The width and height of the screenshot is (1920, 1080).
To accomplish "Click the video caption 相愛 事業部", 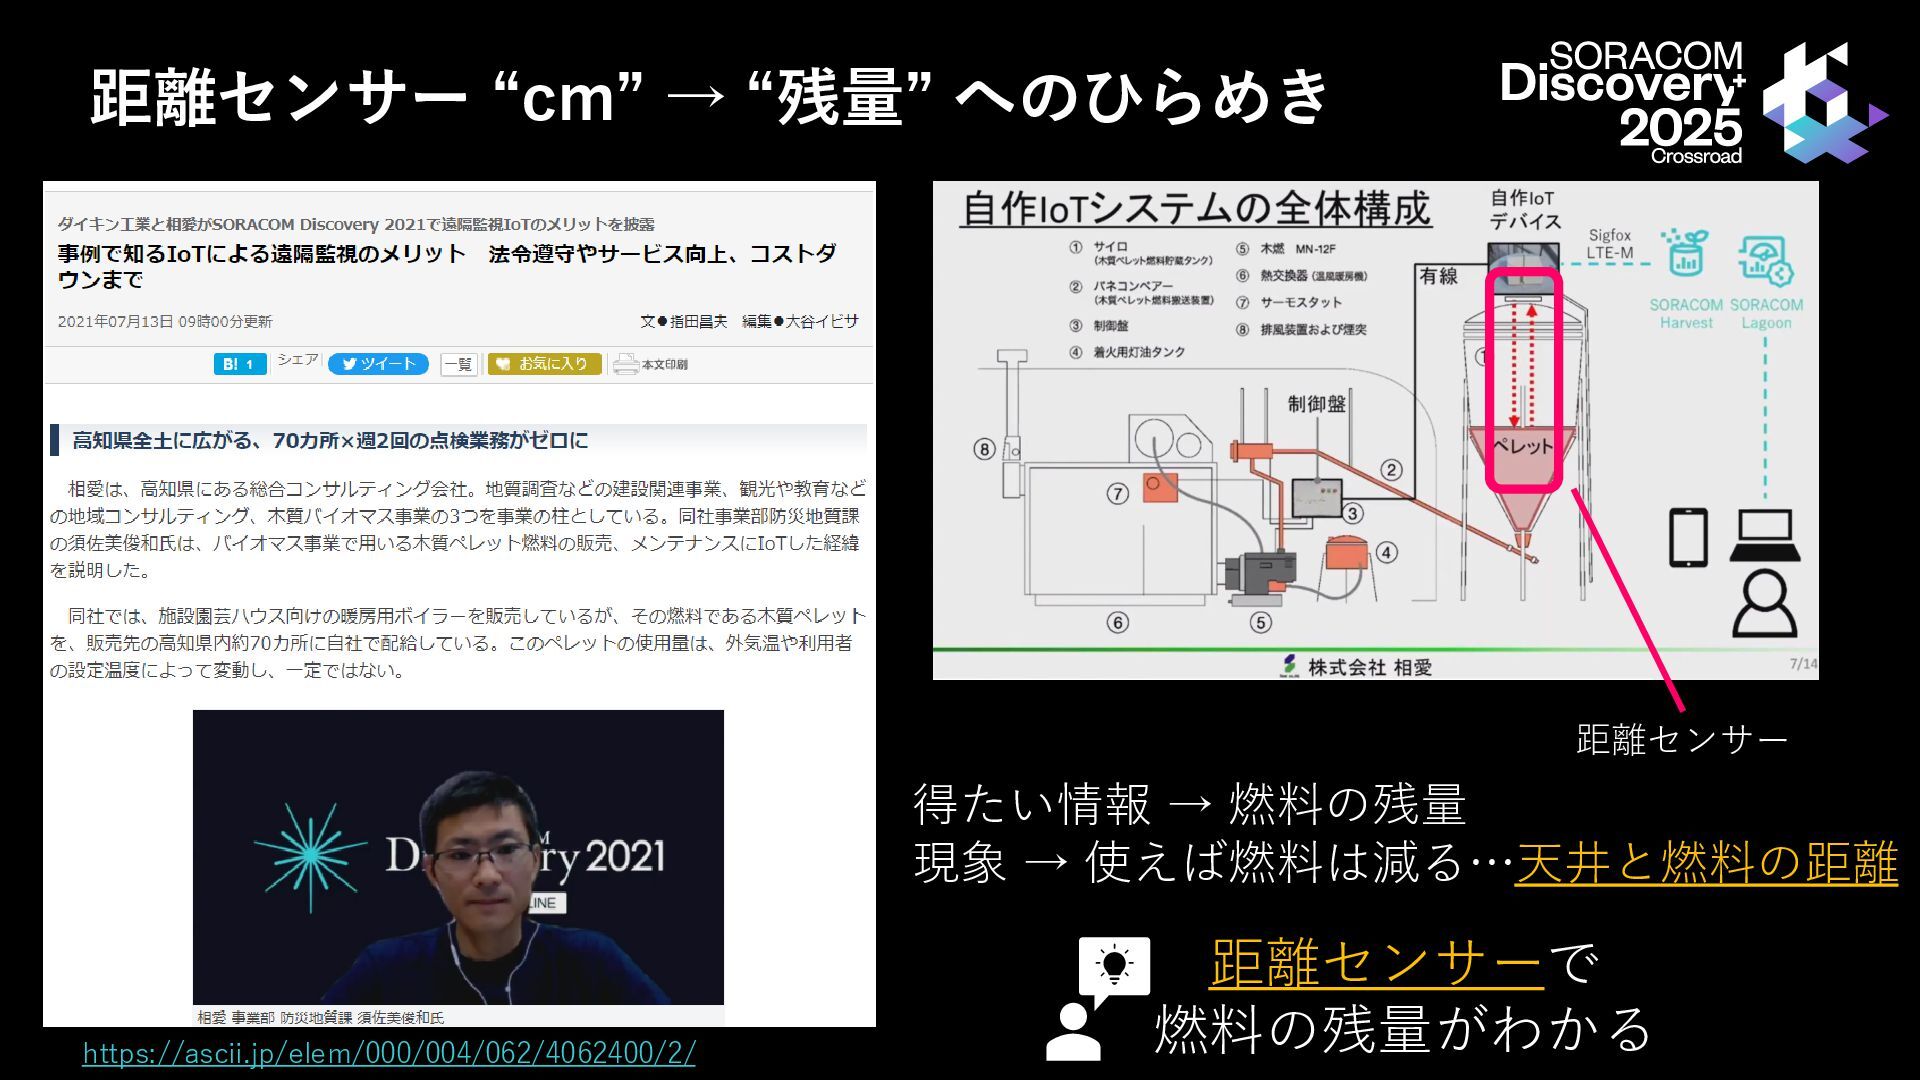I will click(x=320, y=1017).
